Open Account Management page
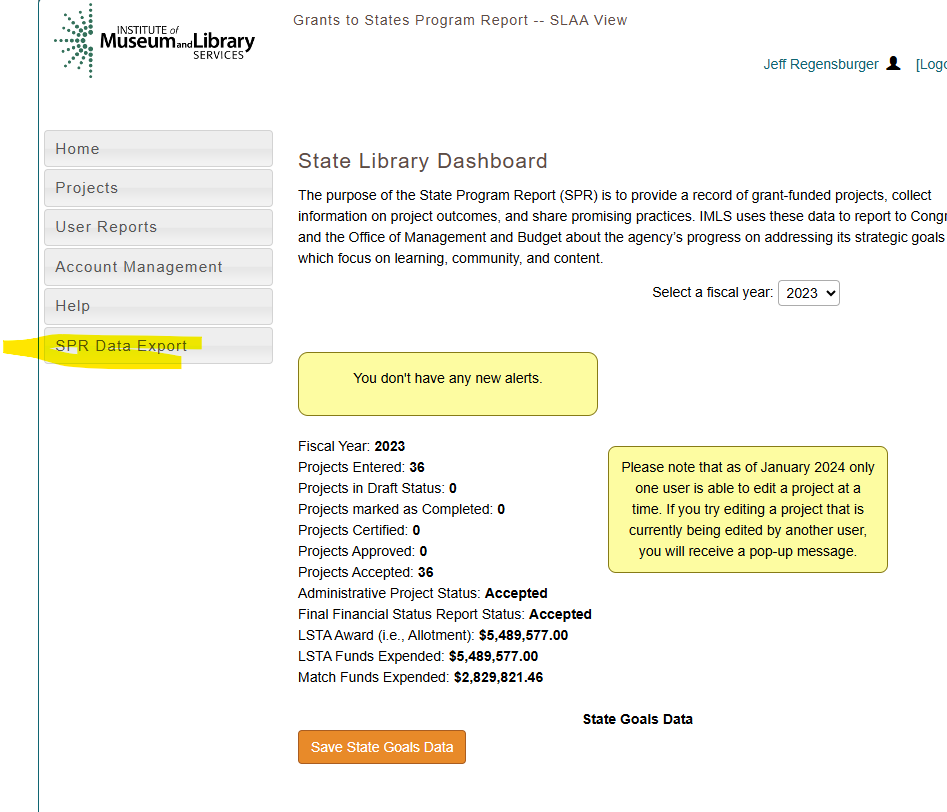This screenshot has width=947, height=812. [x=158, y=267]
